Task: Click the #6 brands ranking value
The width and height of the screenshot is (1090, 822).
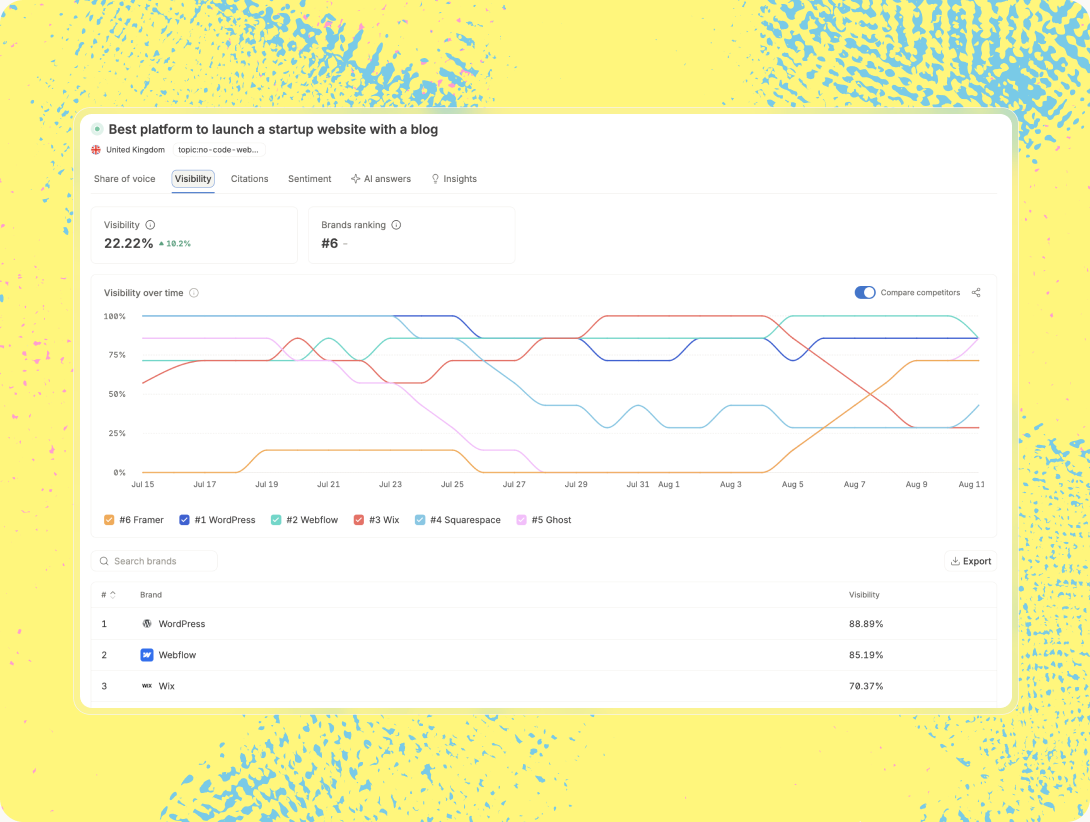Action: coord(330,243)
